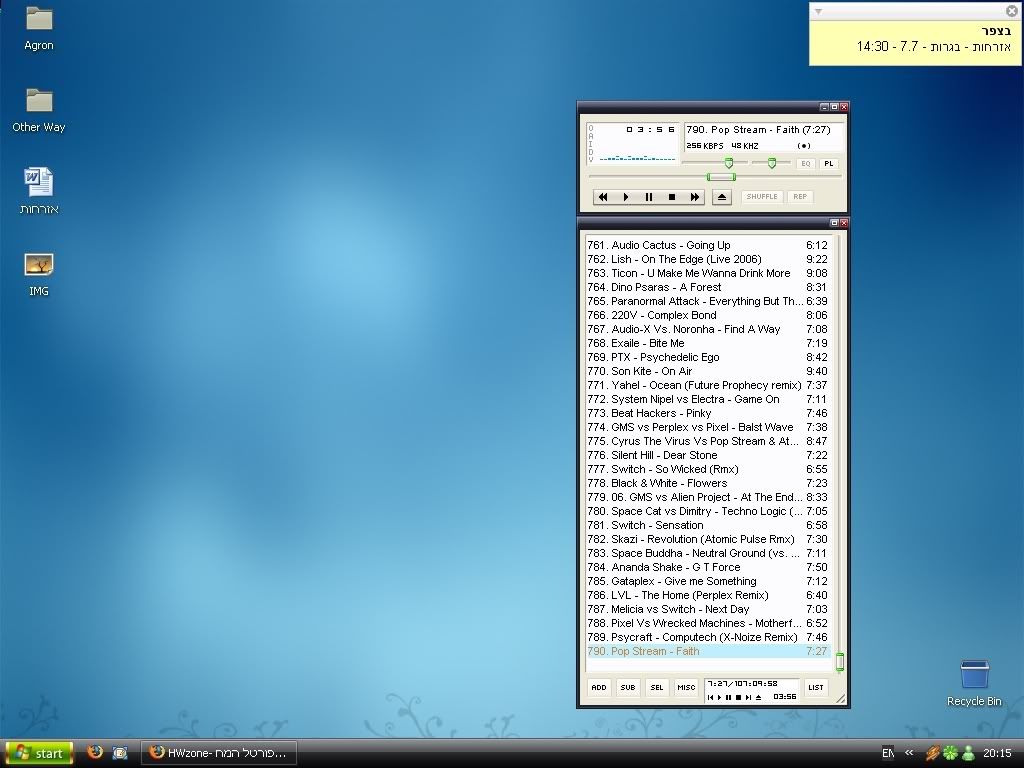This screenshot has width=1024, height=768.
Task: Open the LIST menu in playlist
Action: [816, 687]
